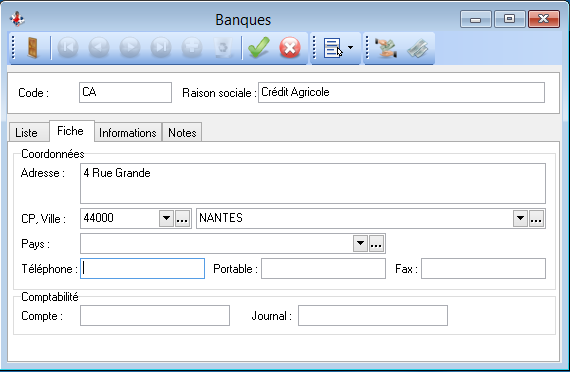Click the Portable phone input field

pyautogui.click(x=324, y=269)
